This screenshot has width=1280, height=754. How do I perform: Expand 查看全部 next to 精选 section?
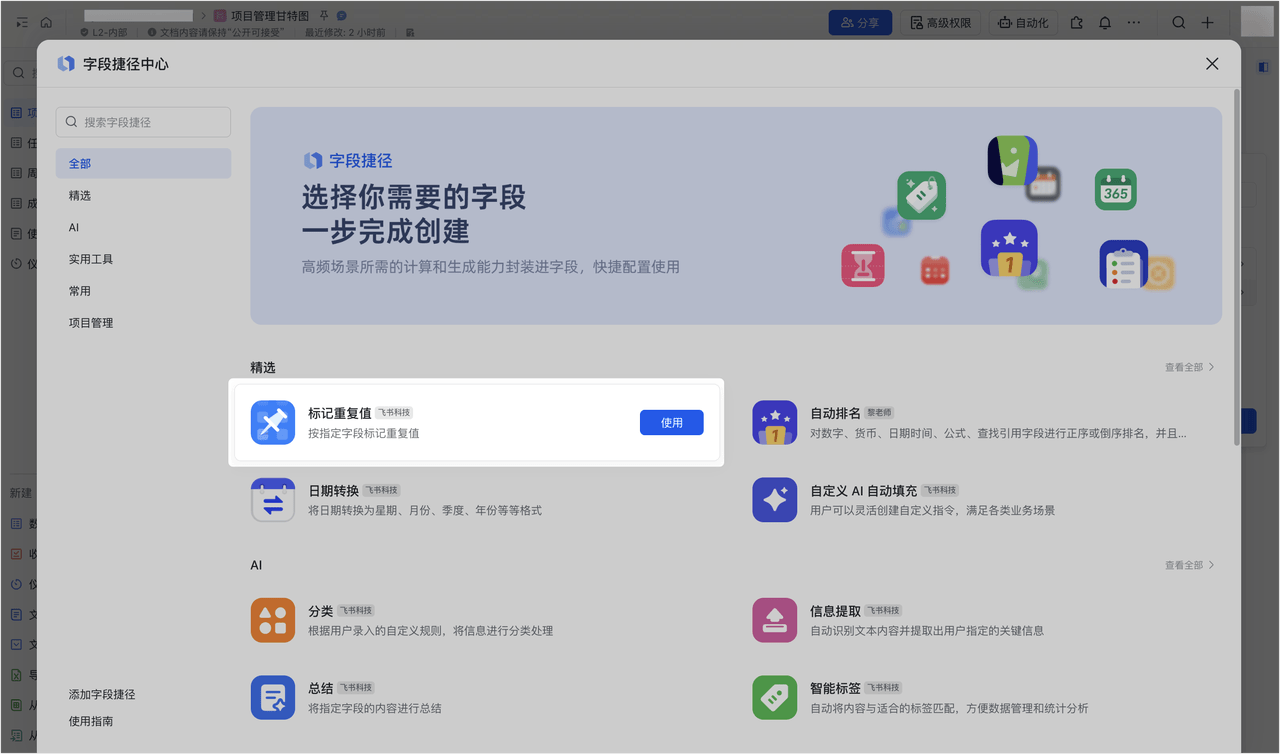[x=1190, y=367]
